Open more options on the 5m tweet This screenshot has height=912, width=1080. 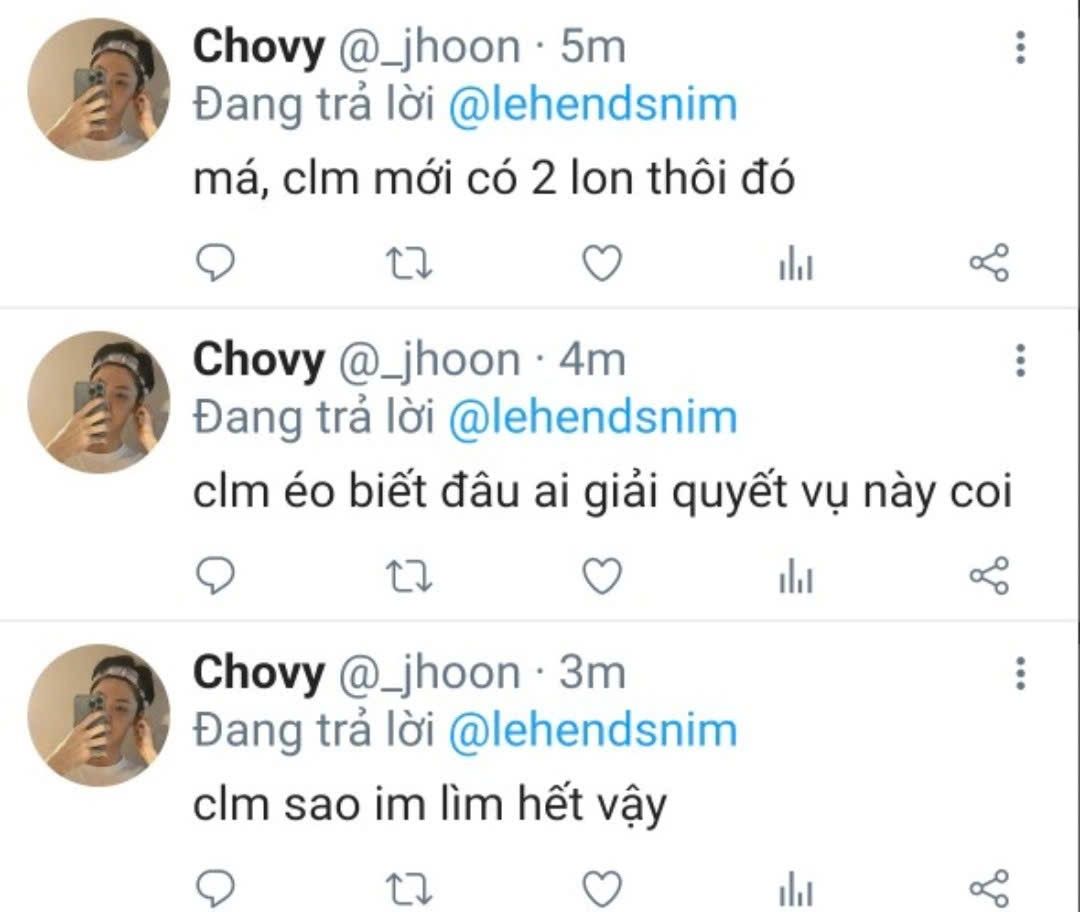tap(1021, 48)
